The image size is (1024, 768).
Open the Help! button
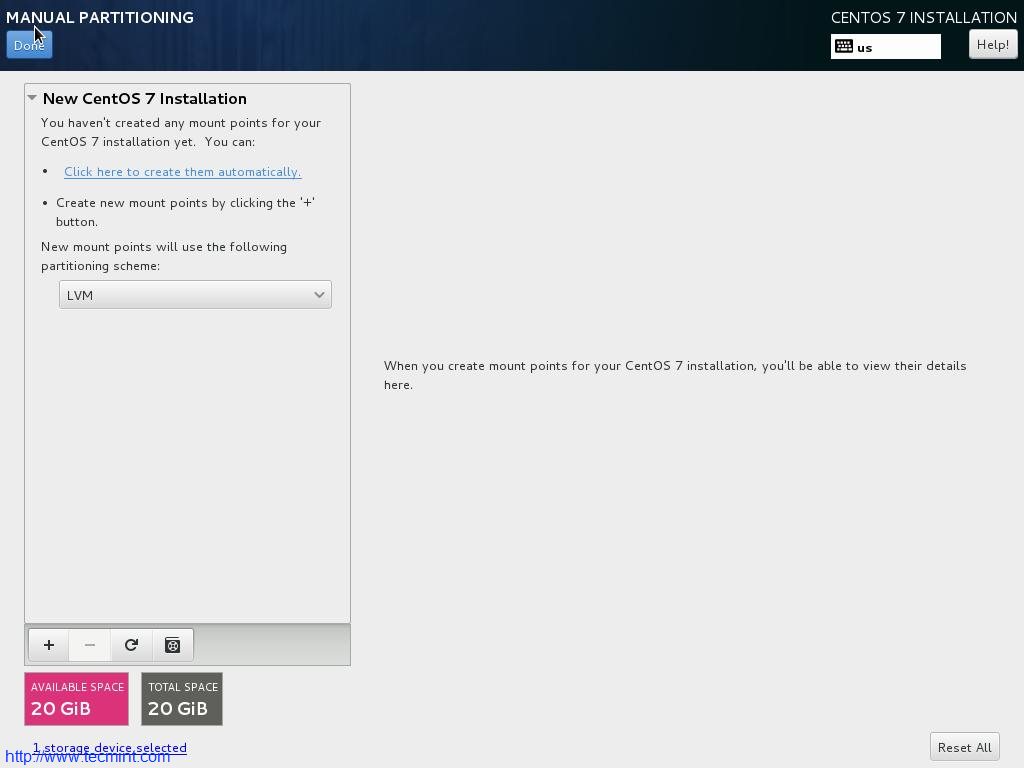(993, 44)
